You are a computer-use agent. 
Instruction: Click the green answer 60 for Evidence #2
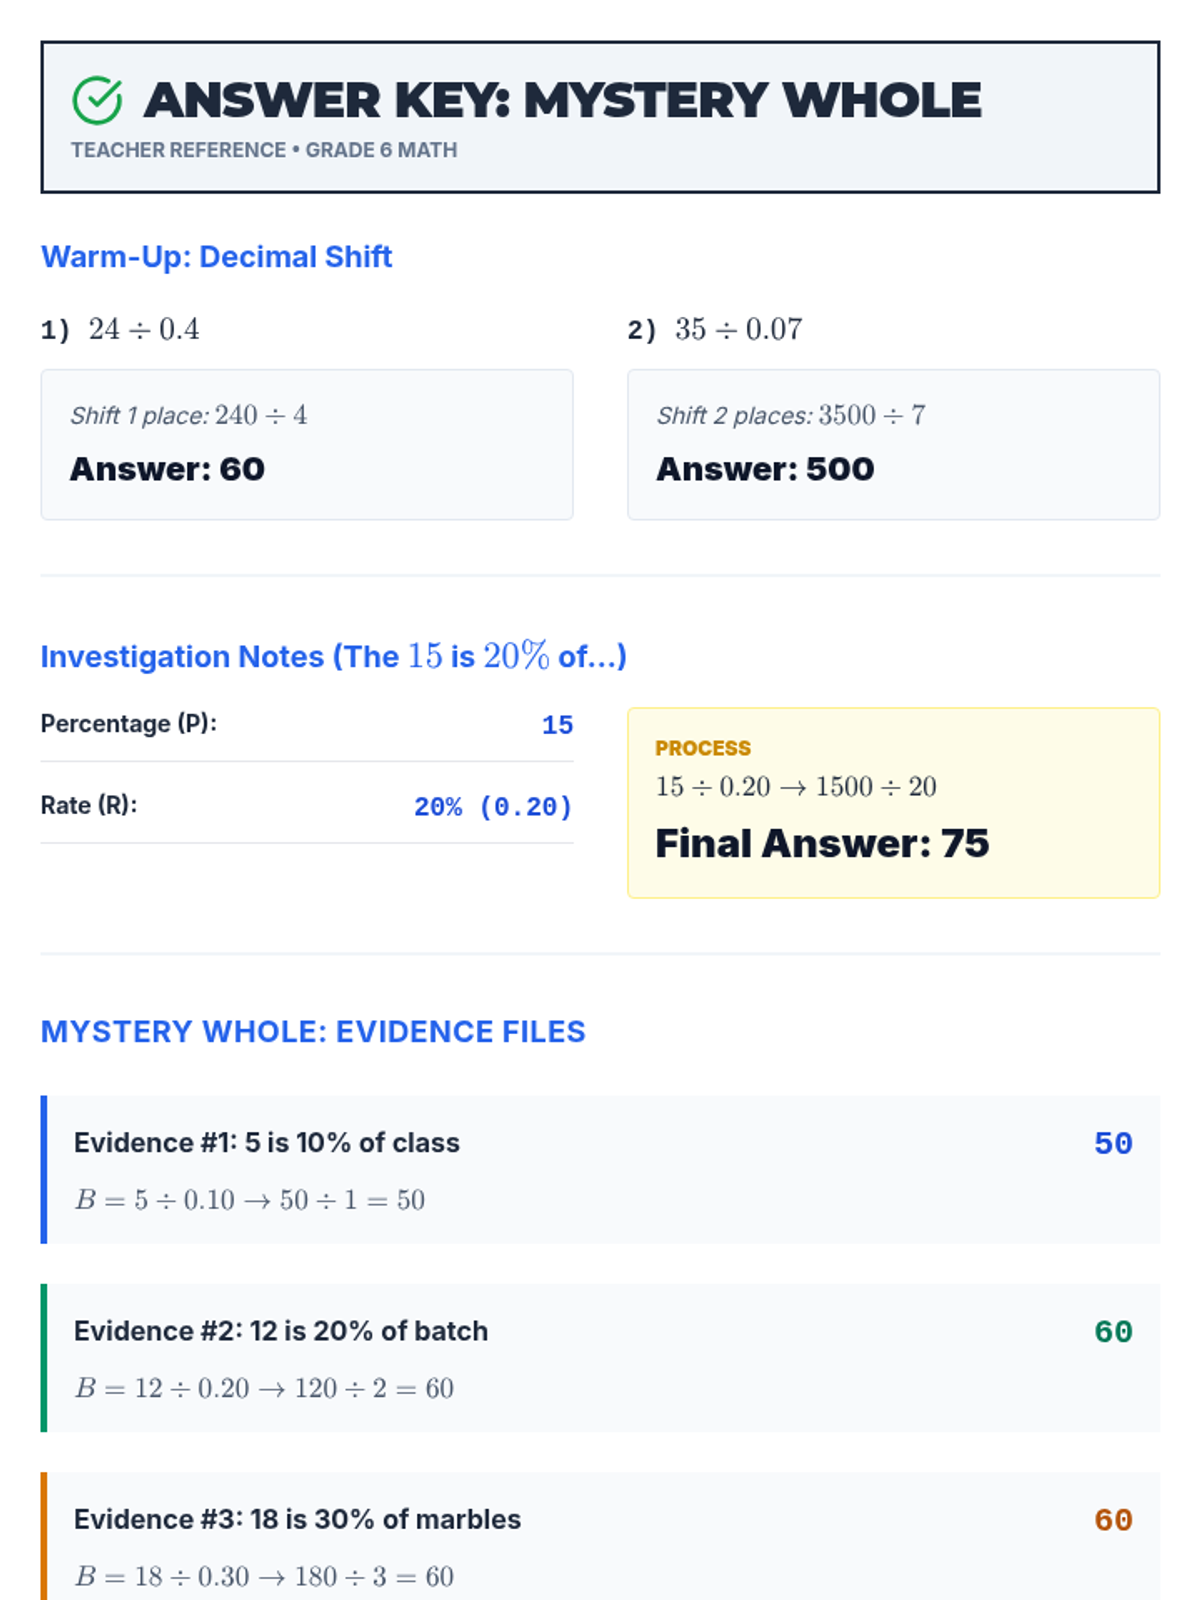1113,1332
